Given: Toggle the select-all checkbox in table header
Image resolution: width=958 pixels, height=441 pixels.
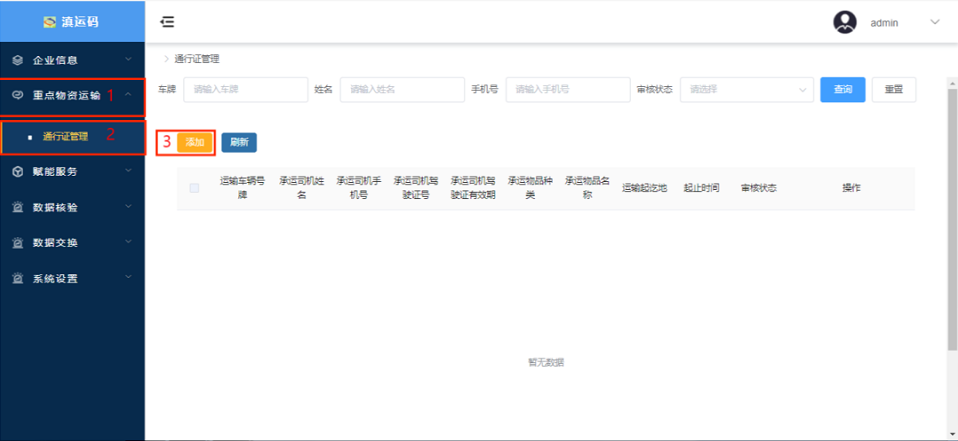Looking at the screenshot, I should click(194, 188).
